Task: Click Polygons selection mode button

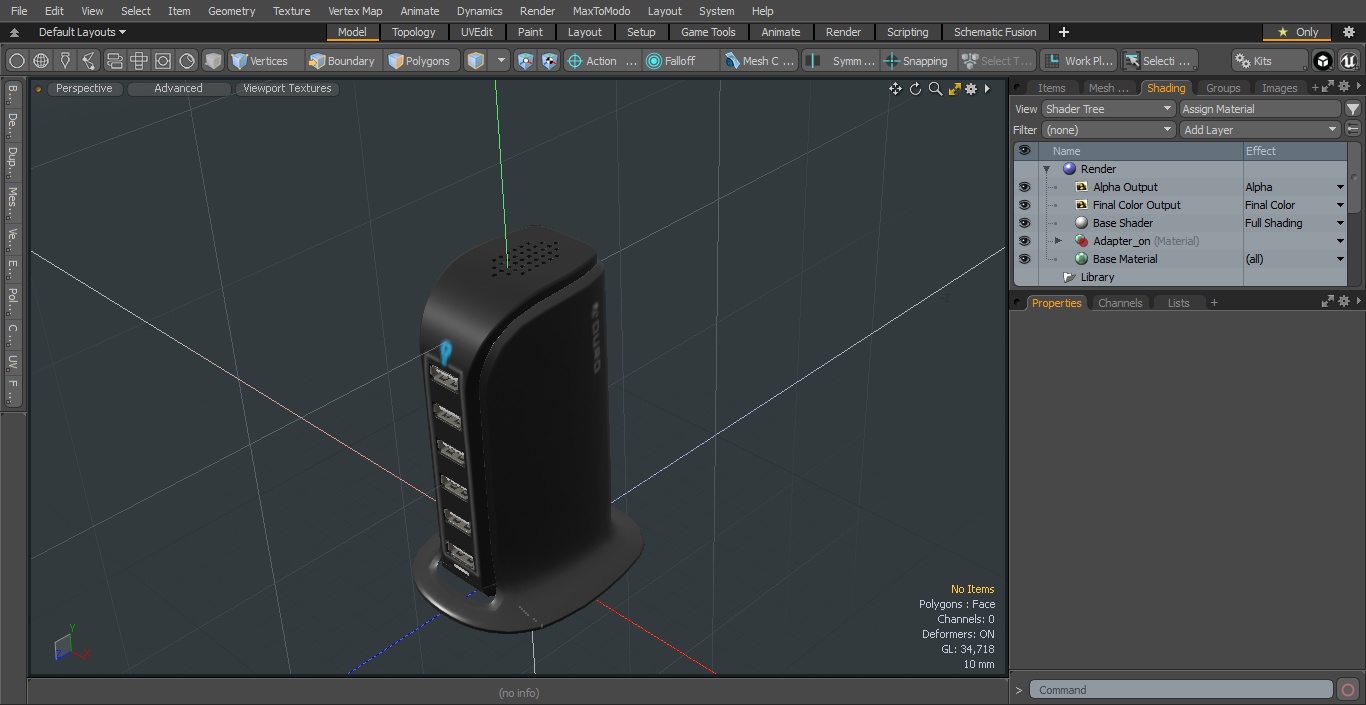Action: pos(420,61)
